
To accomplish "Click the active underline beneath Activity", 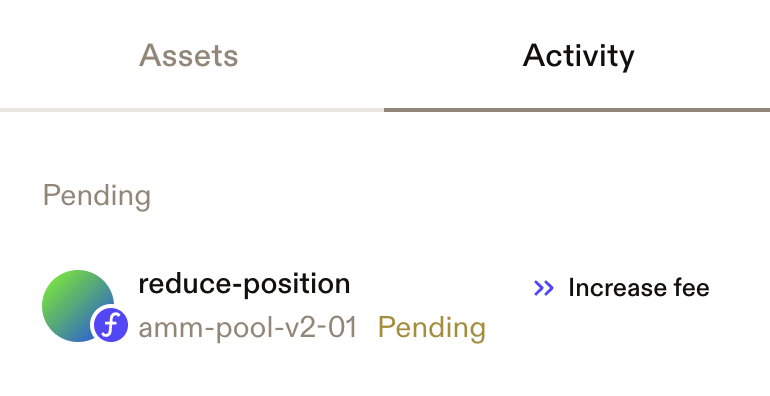I will point(577,110).
